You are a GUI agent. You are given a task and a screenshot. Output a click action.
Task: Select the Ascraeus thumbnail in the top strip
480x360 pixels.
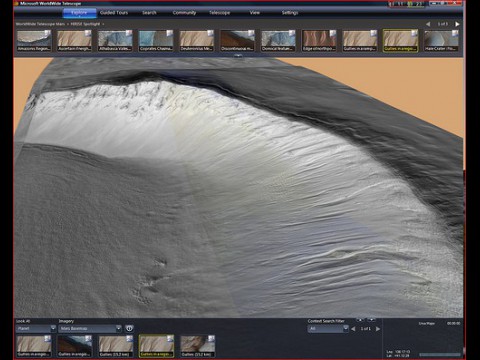click(75, 41)
